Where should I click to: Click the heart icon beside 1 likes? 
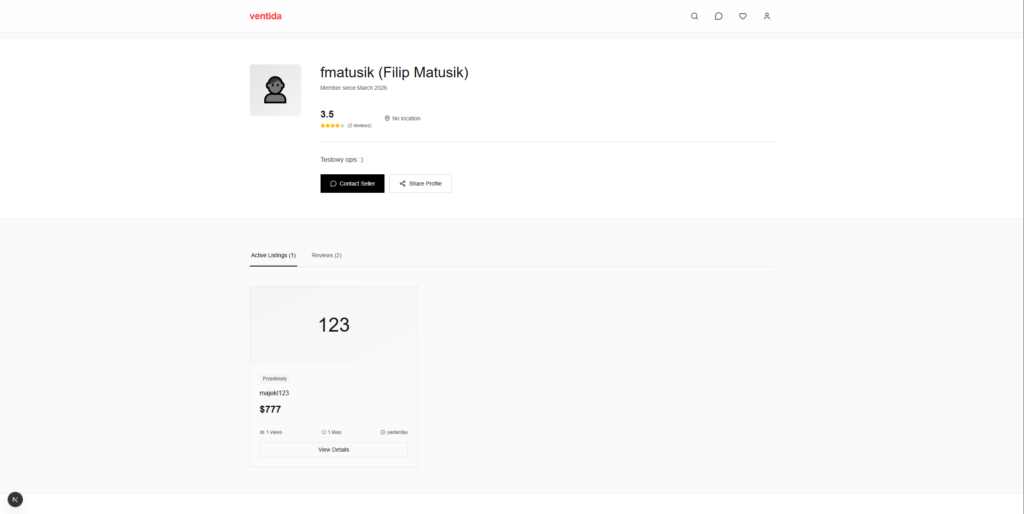coord(324,432)
